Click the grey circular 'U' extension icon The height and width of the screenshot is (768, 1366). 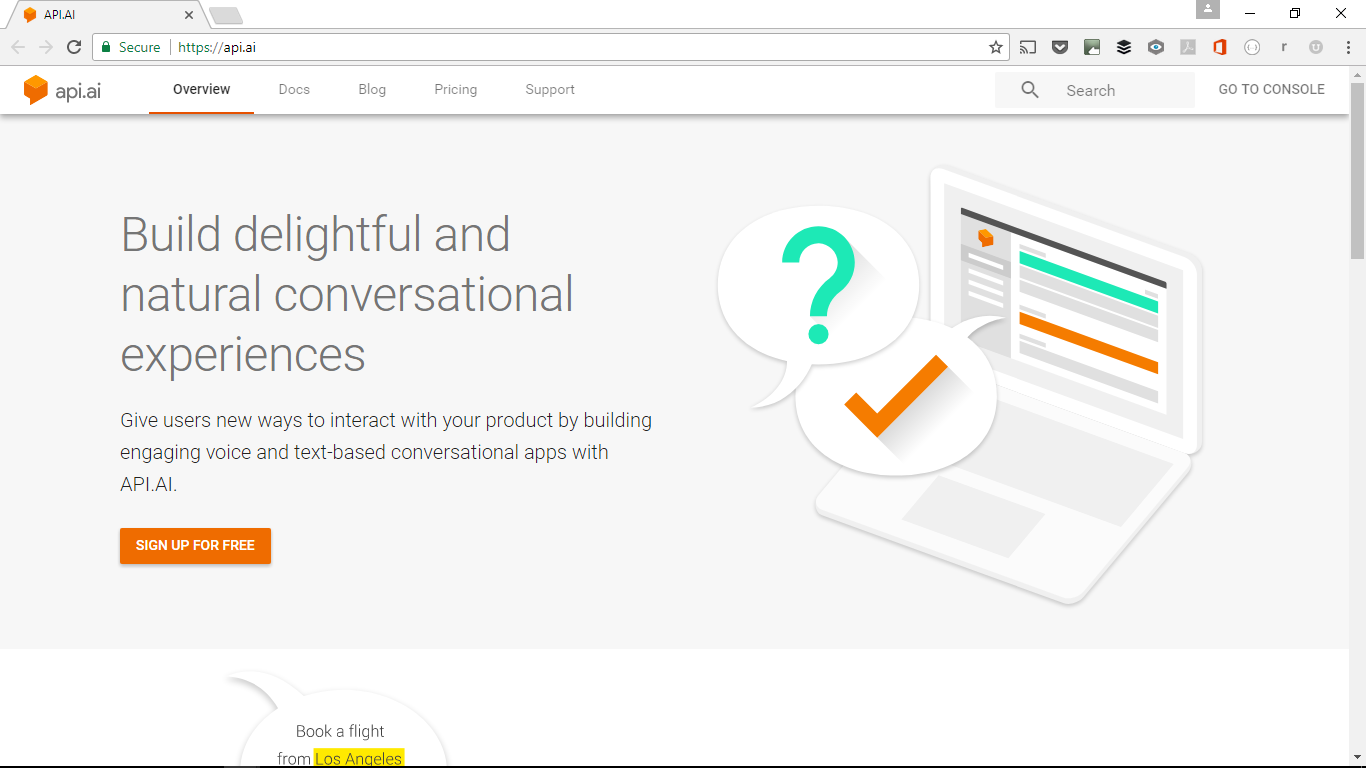(x=1316, y=47)
